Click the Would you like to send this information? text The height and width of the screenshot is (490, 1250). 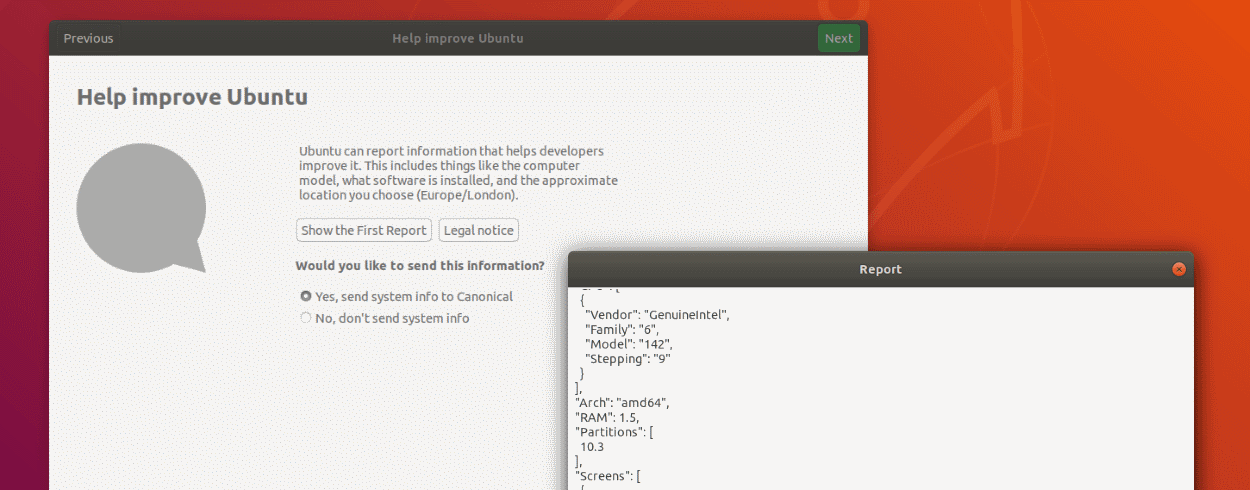point(420,266)
